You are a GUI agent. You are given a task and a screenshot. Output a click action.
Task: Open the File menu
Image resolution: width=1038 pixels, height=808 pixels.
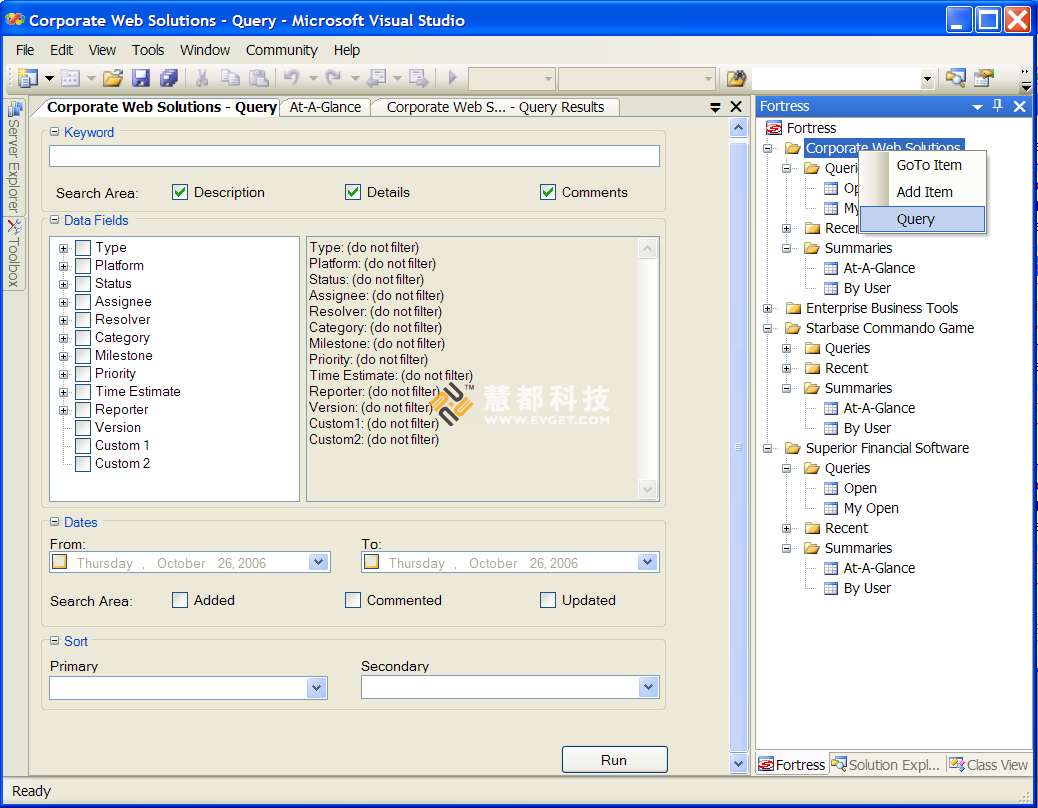(24, 50)
